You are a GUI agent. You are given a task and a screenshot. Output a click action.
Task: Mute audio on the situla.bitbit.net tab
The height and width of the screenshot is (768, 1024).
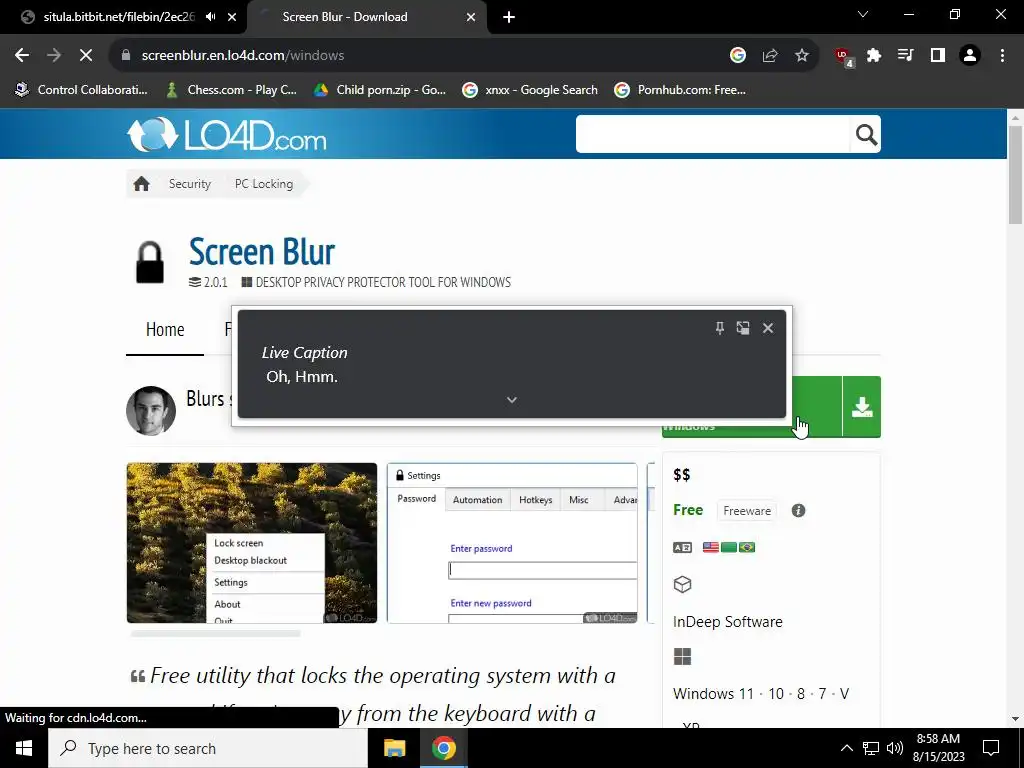[210, 17]
